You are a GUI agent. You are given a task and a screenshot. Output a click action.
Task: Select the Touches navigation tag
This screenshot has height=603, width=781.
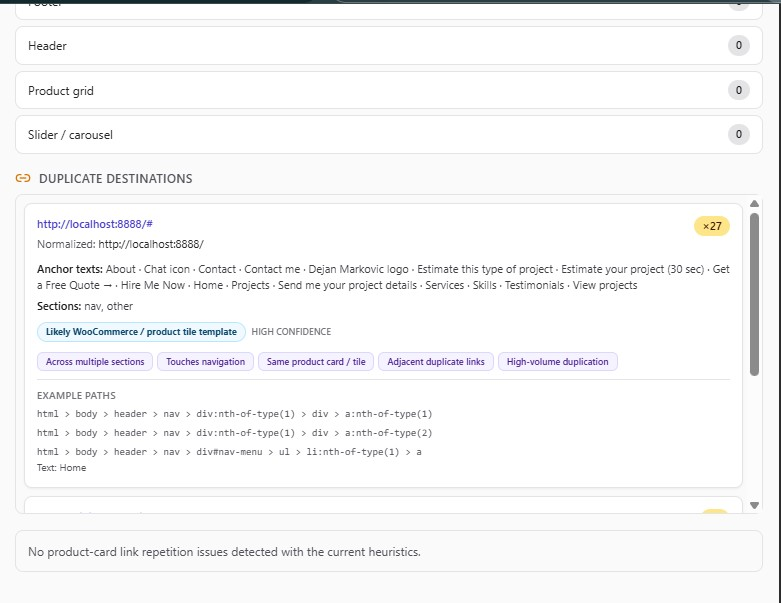pos(205,362)
